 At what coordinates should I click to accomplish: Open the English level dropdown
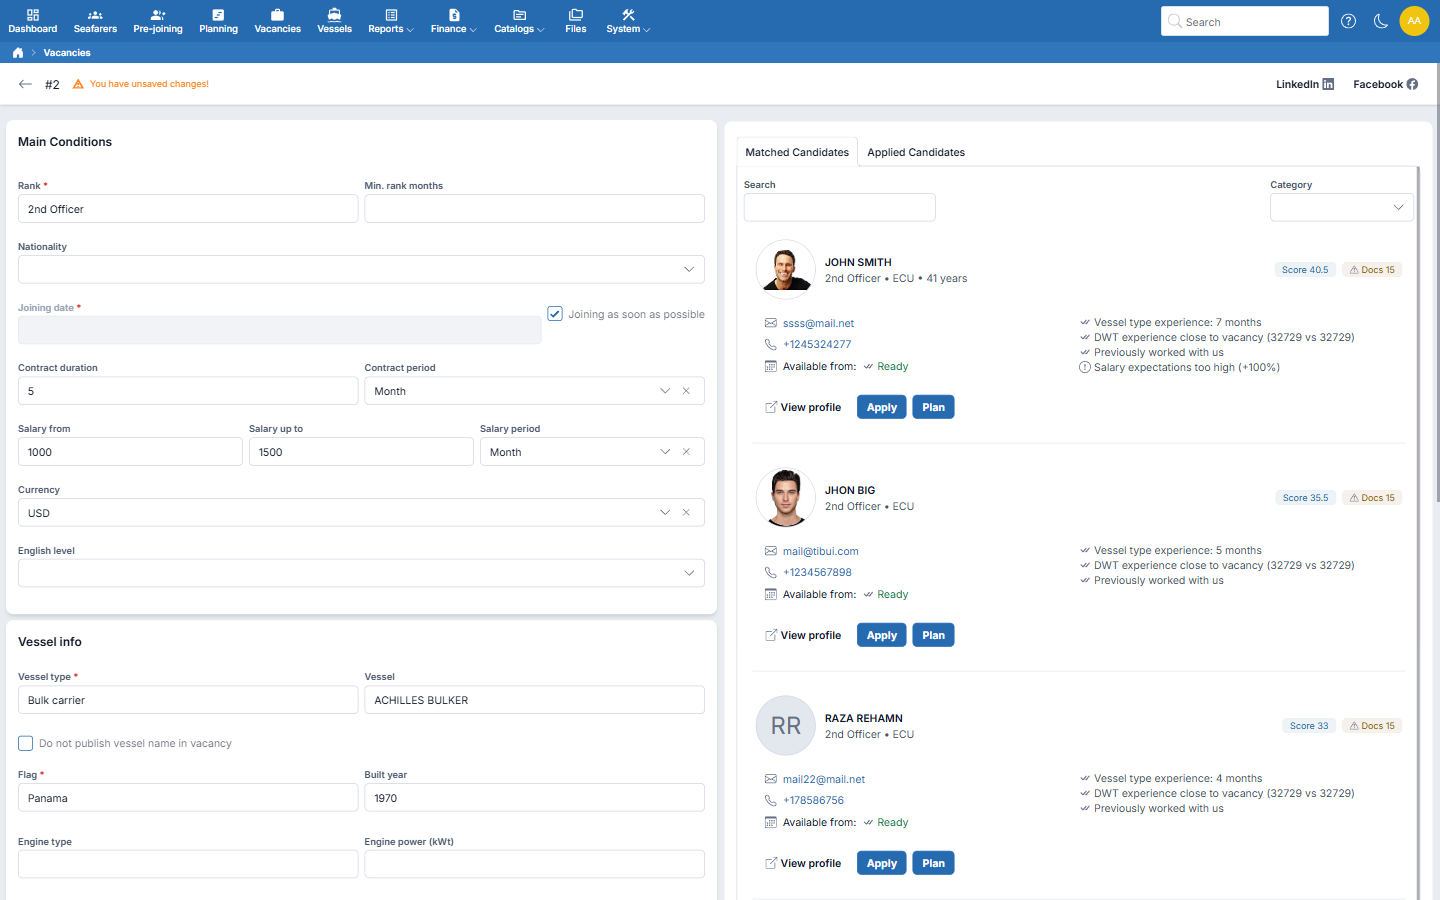pos(689,573)
